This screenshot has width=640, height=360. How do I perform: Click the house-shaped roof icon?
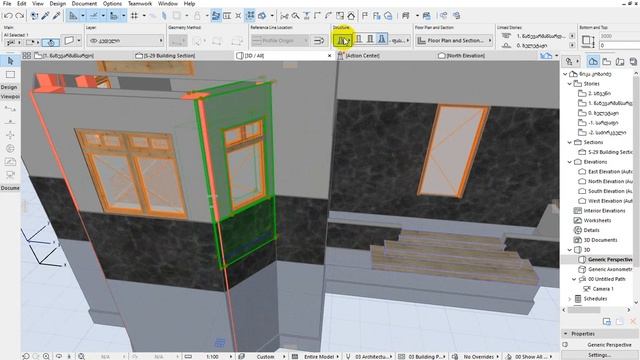click(x=351, y=16)
